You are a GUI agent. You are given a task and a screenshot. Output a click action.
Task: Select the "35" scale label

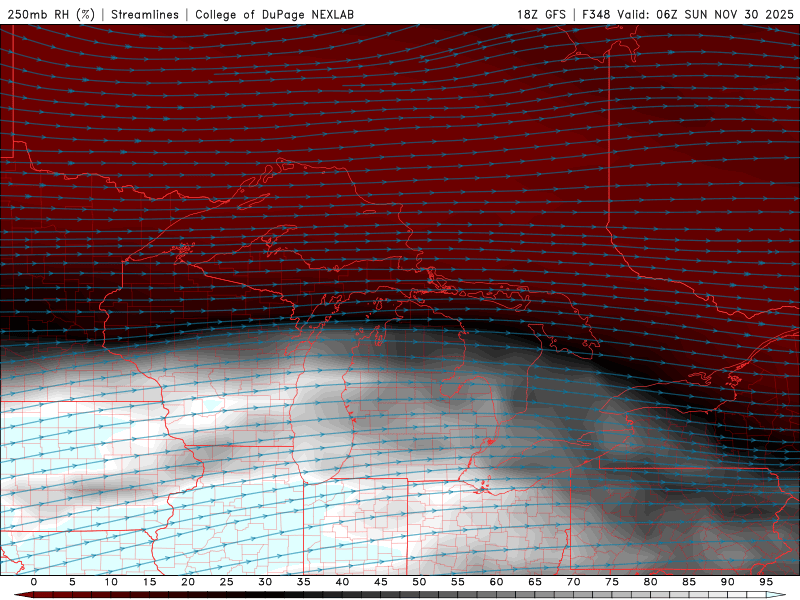[x=304, y=582]
